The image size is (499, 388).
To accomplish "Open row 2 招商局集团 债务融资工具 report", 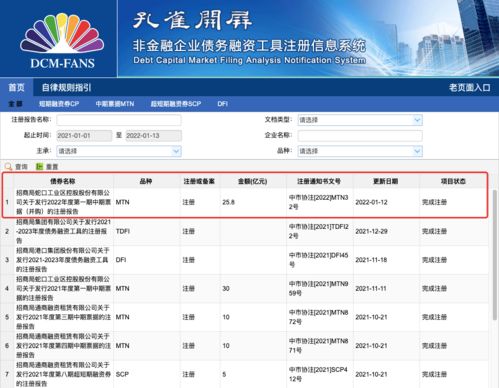I will [62, 231].
